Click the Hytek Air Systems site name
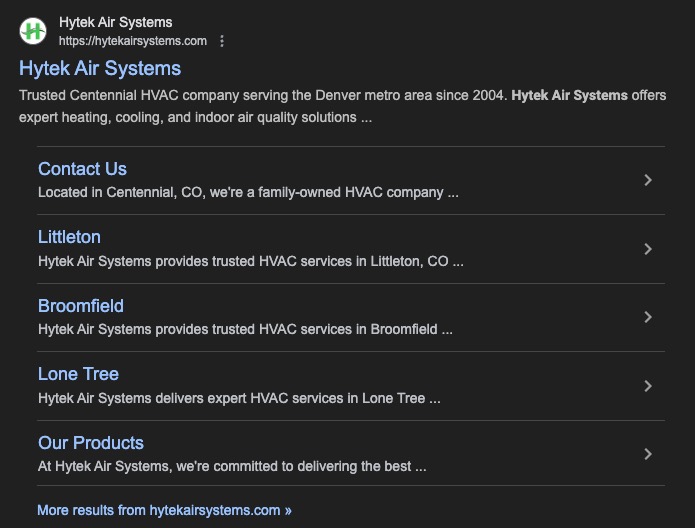The height and width of the screenshot is (528, 695). click(x=115, y=22)
